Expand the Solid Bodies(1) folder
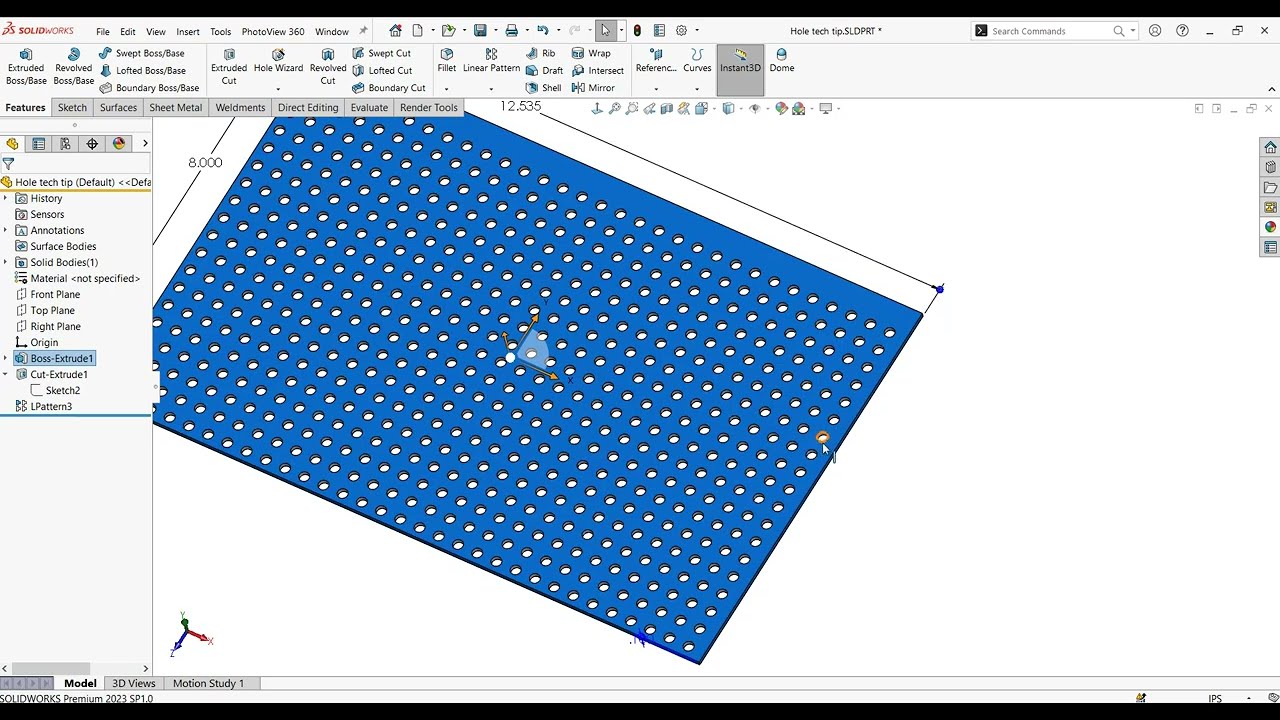Viewport: 1280px width, 720px height. coord(6,263)
